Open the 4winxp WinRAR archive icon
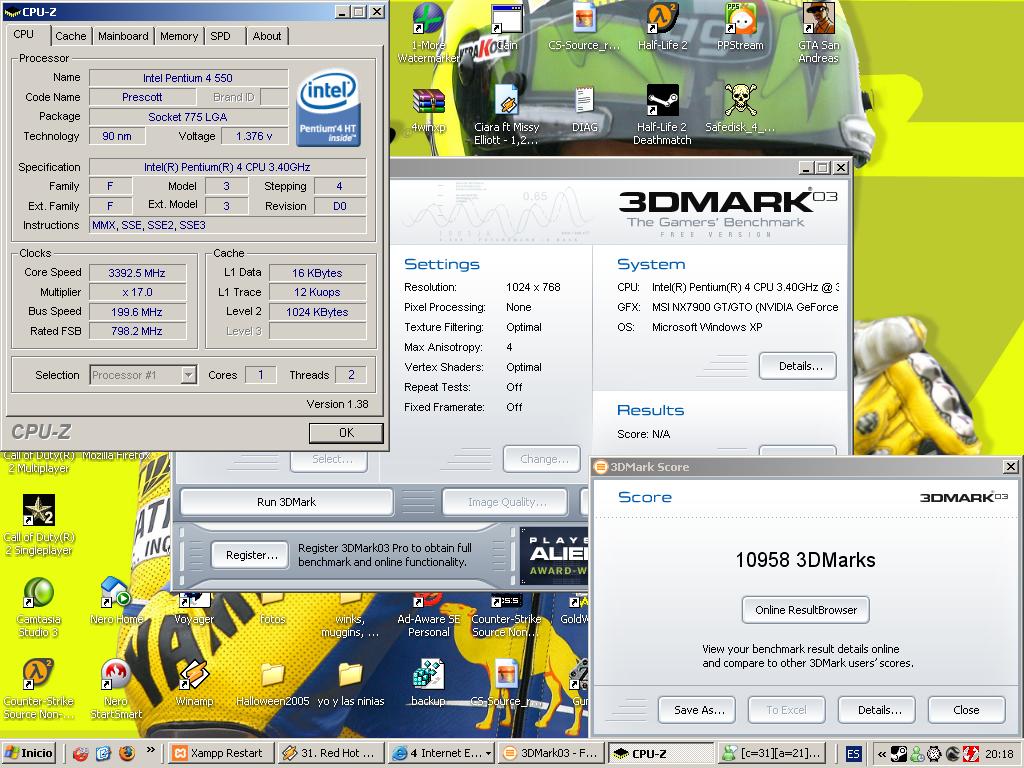 428,102
